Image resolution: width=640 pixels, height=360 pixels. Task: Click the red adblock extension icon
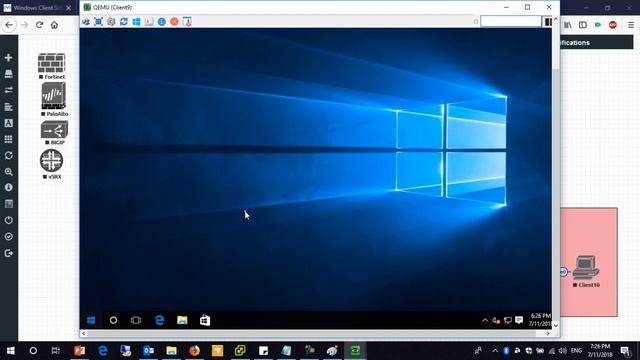coord(612,25)
